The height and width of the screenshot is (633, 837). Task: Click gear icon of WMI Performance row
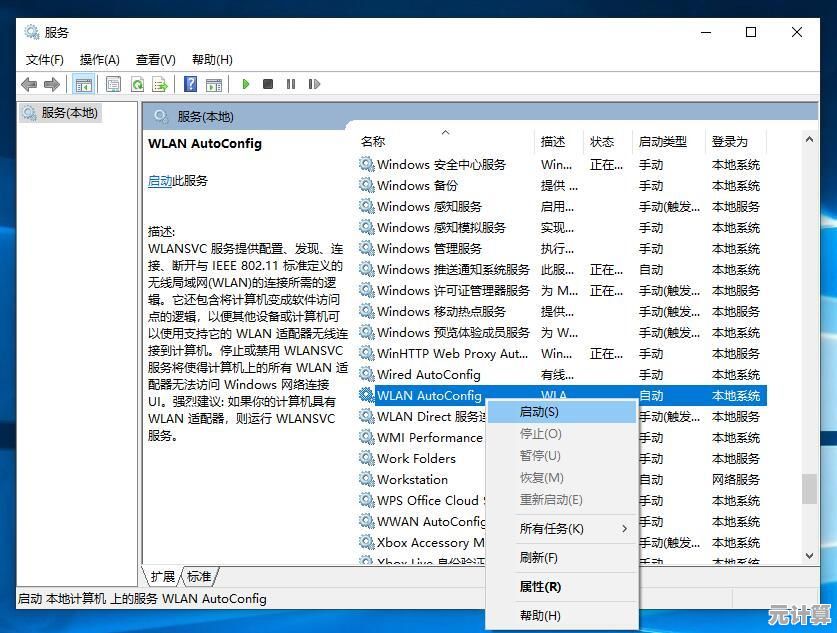366,437
